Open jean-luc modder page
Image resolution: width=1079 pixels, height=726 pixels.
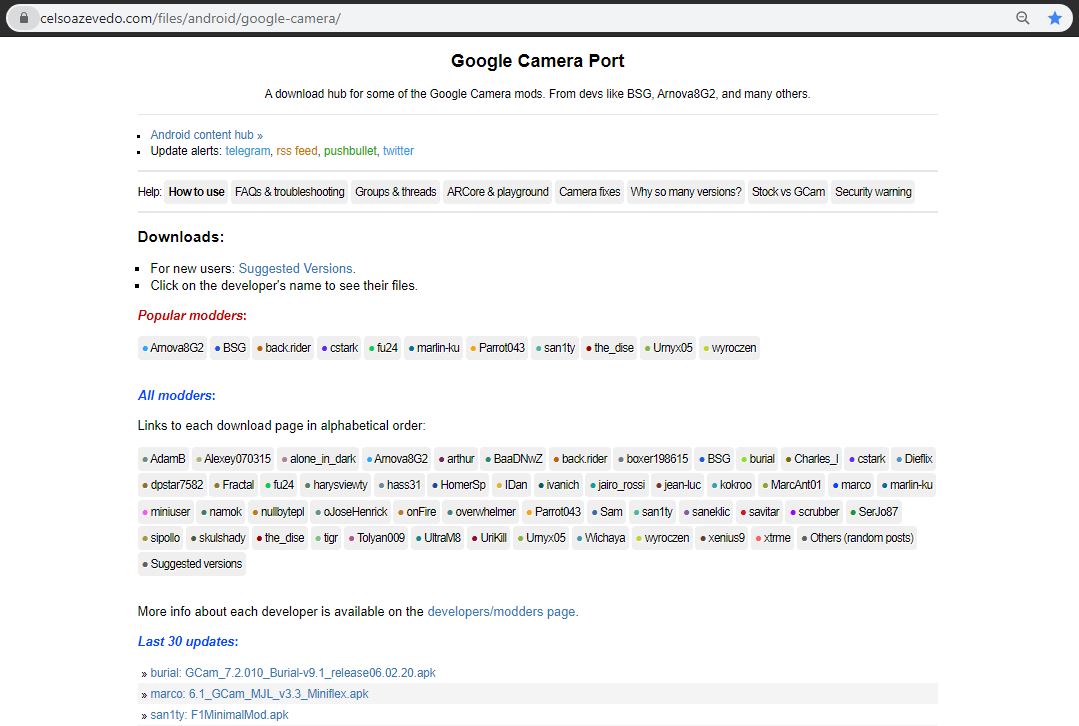tap(679, 485)
